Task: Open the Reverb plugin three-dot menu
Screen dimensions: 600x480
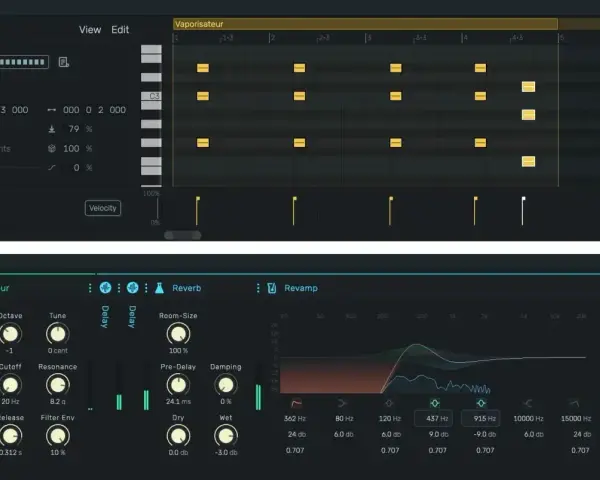Action: pyautogui.click(x=146, y=288)
